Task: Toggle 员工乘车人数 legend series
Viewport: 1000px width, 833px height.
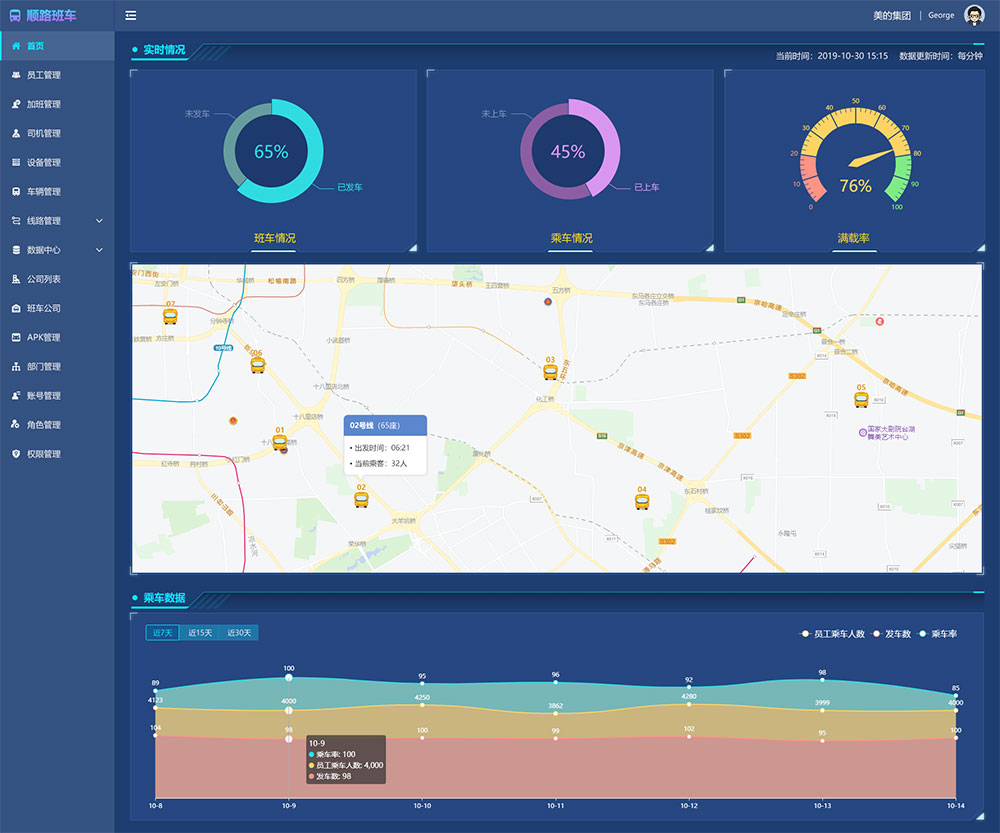Action: (832, 634)
